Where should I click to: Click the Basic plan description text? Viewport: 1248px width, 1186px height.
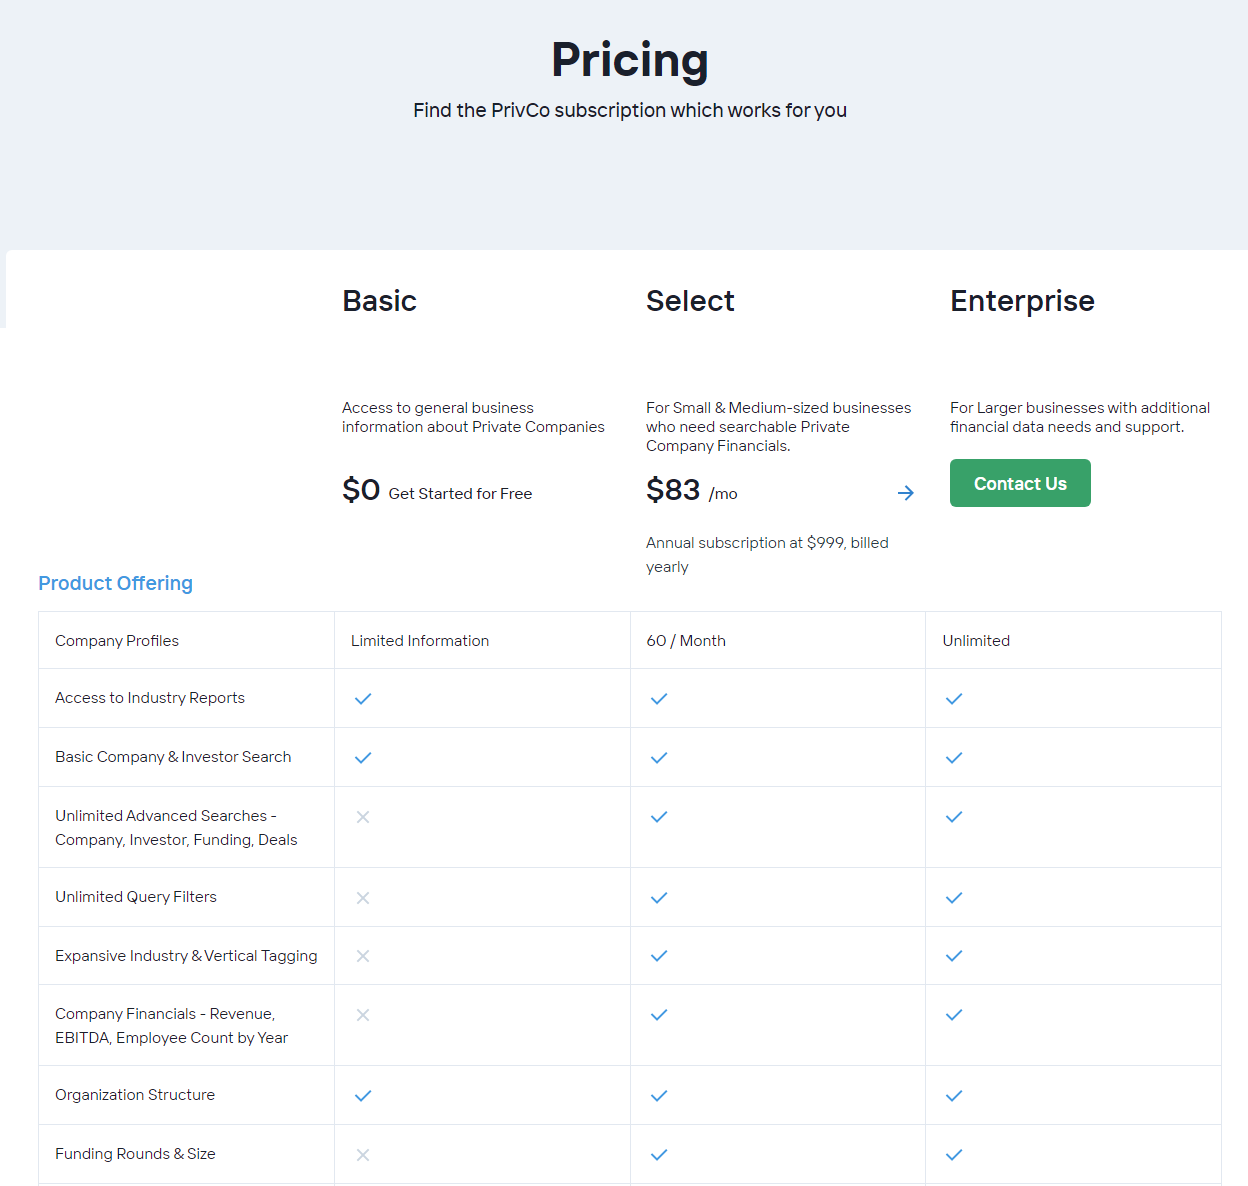473,417
